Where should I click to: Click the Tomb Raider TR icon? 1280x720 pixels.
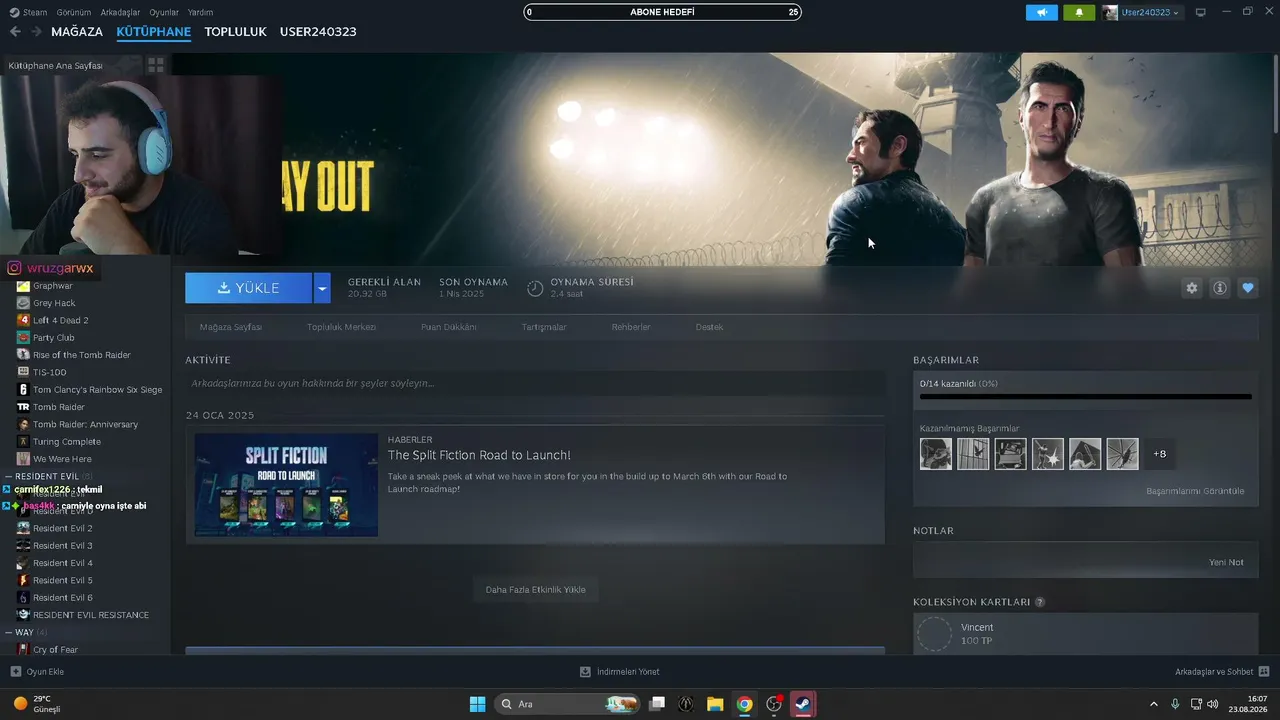[x=23, y=407]
